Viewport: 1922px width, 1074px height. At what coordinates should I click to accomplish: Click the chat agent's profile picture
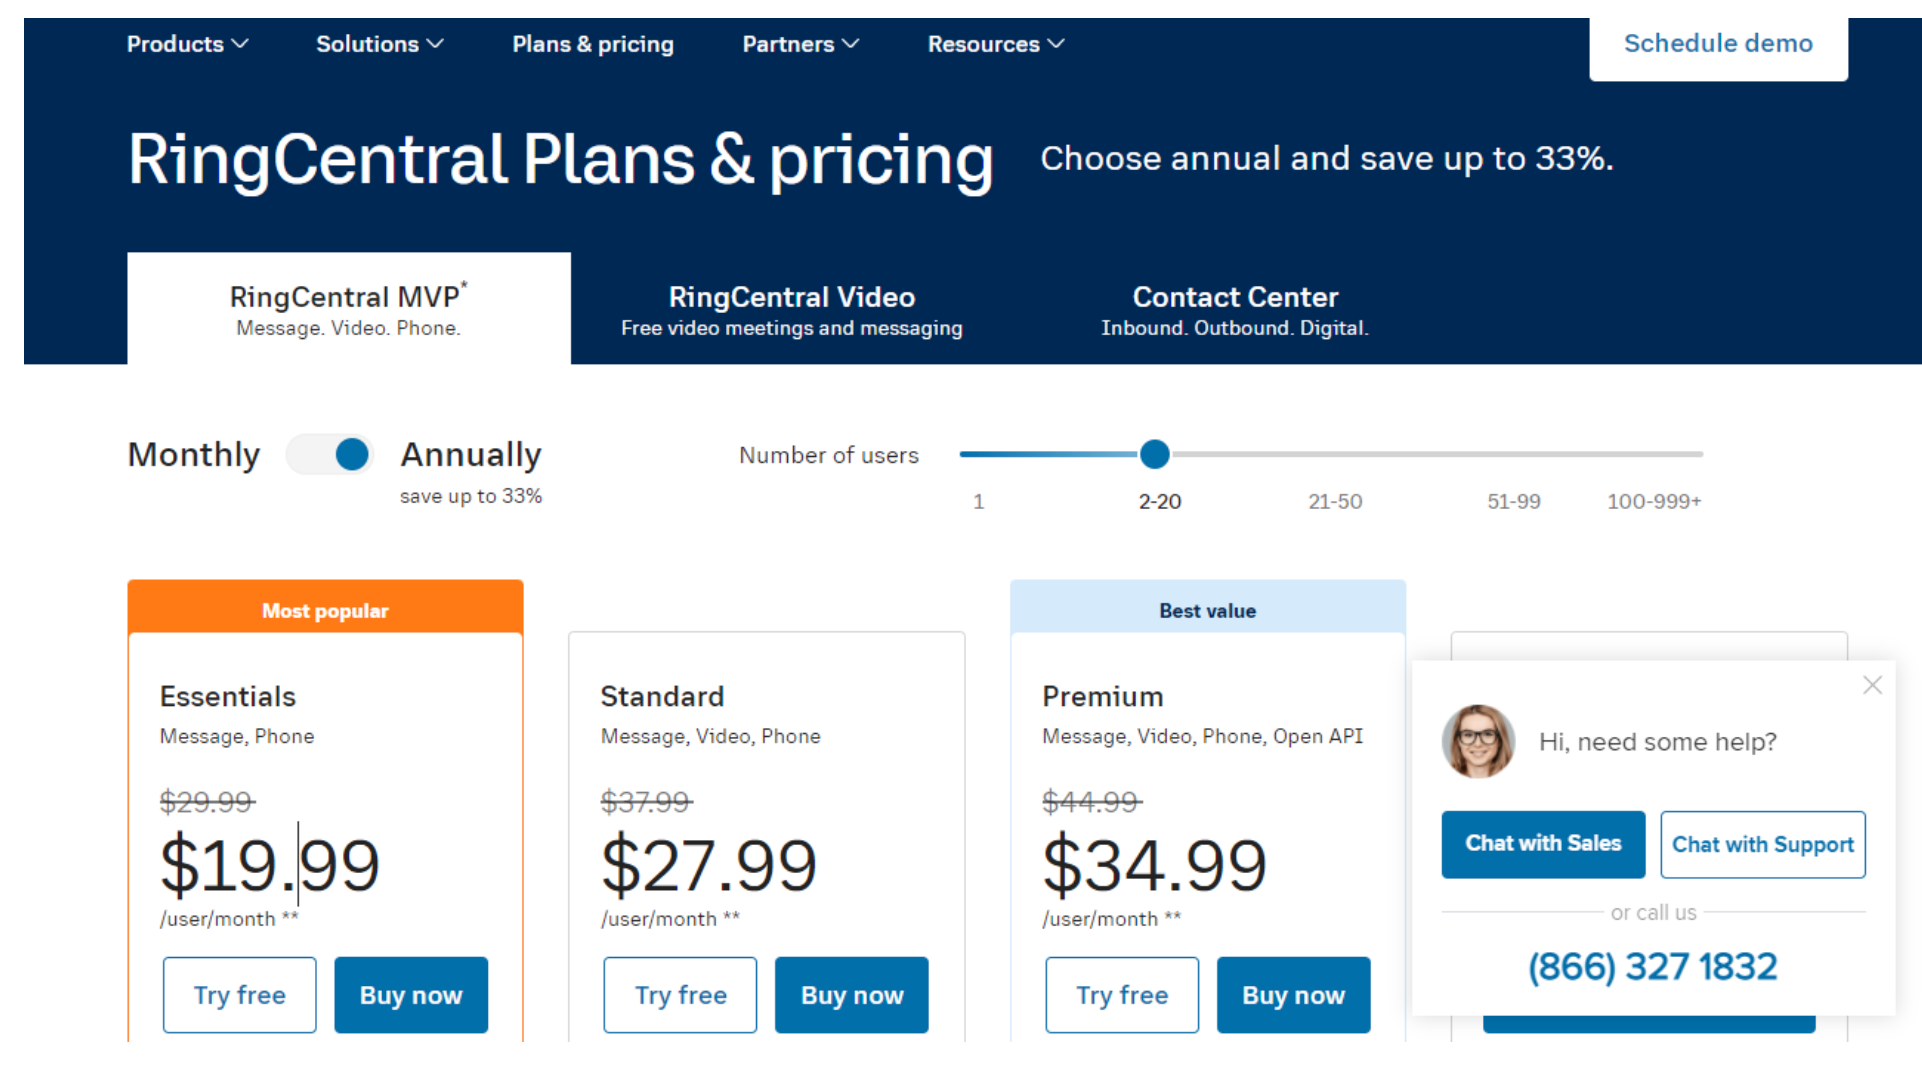click(x=1478, y=742)
